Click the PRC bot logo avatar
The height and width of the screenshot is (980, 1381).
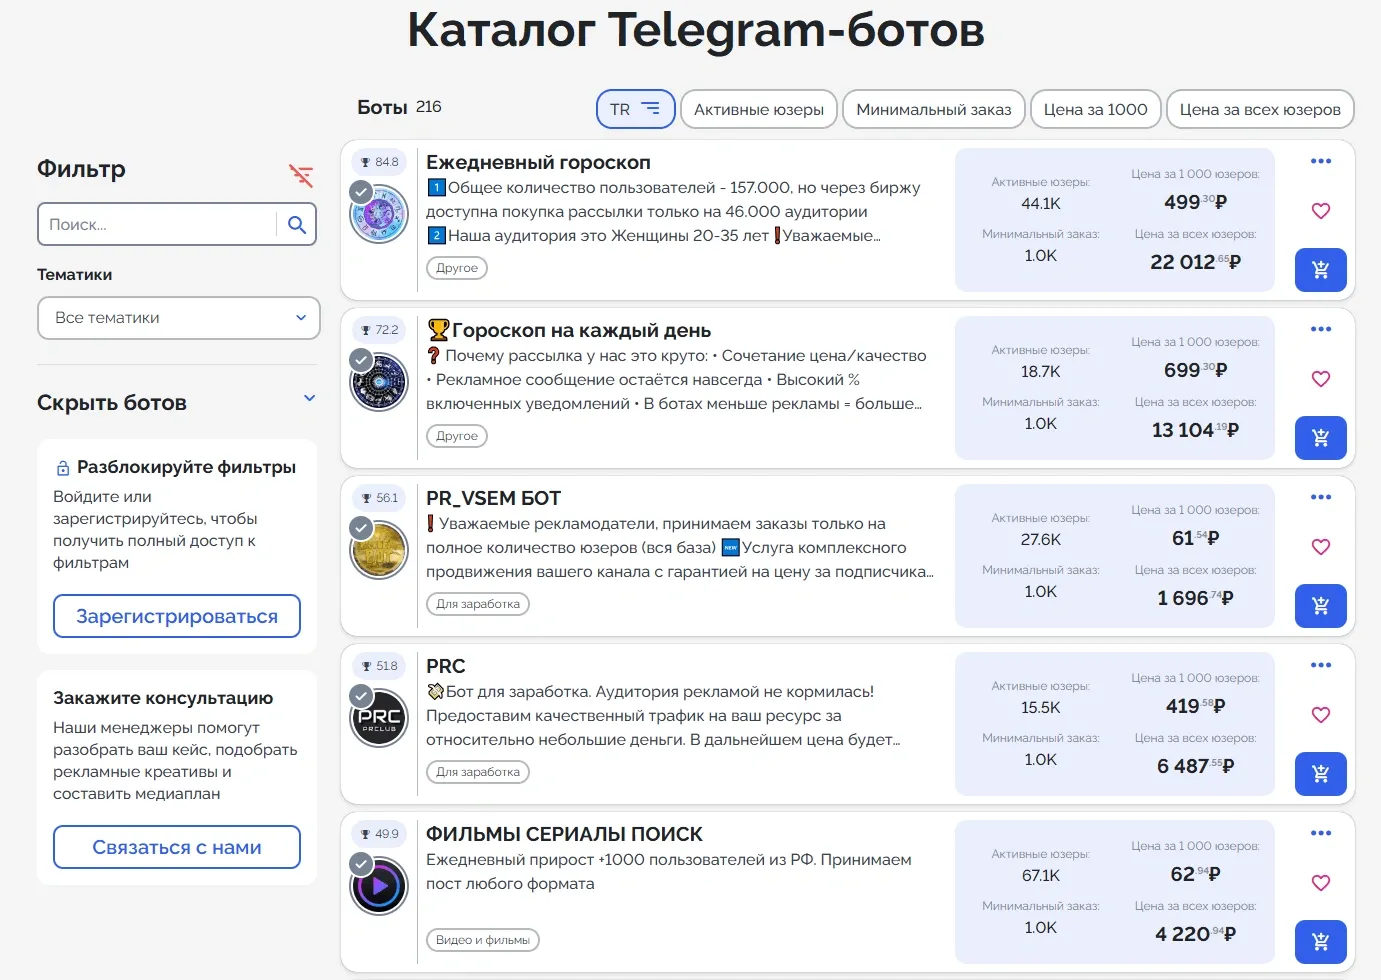click(379, 718)
